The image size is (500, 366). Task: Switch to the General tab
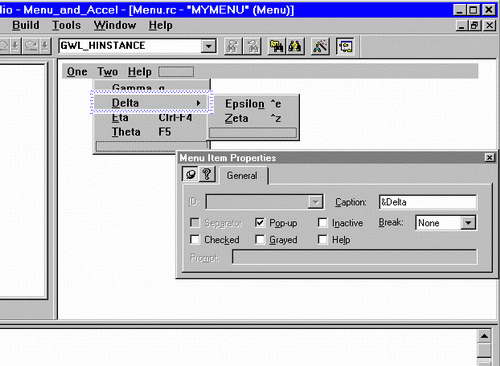click(x=242, y=175)
